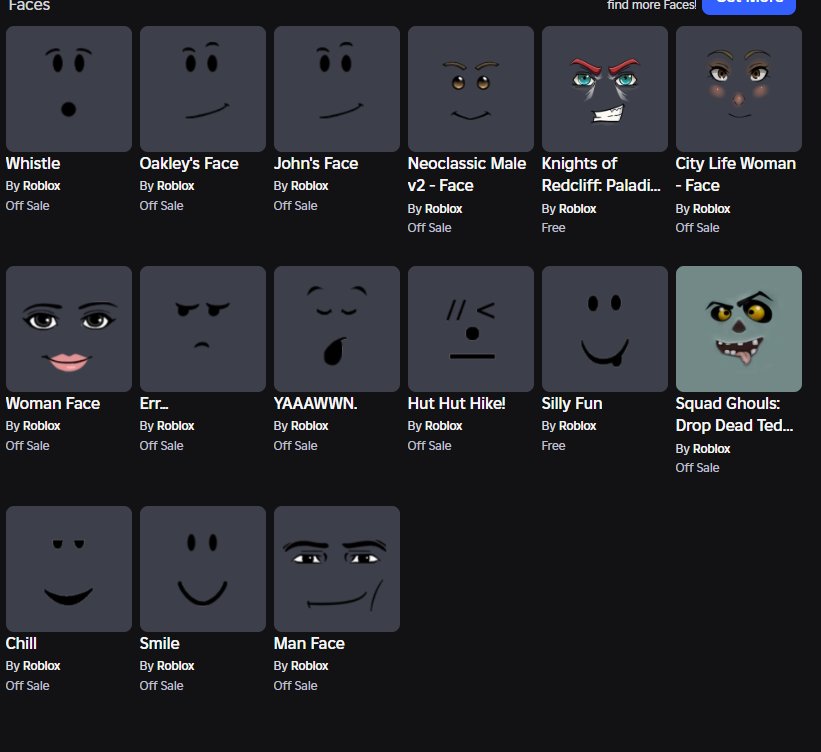Click Roblox creator link under Whistle
821x752 pixels.
(41, 186)
